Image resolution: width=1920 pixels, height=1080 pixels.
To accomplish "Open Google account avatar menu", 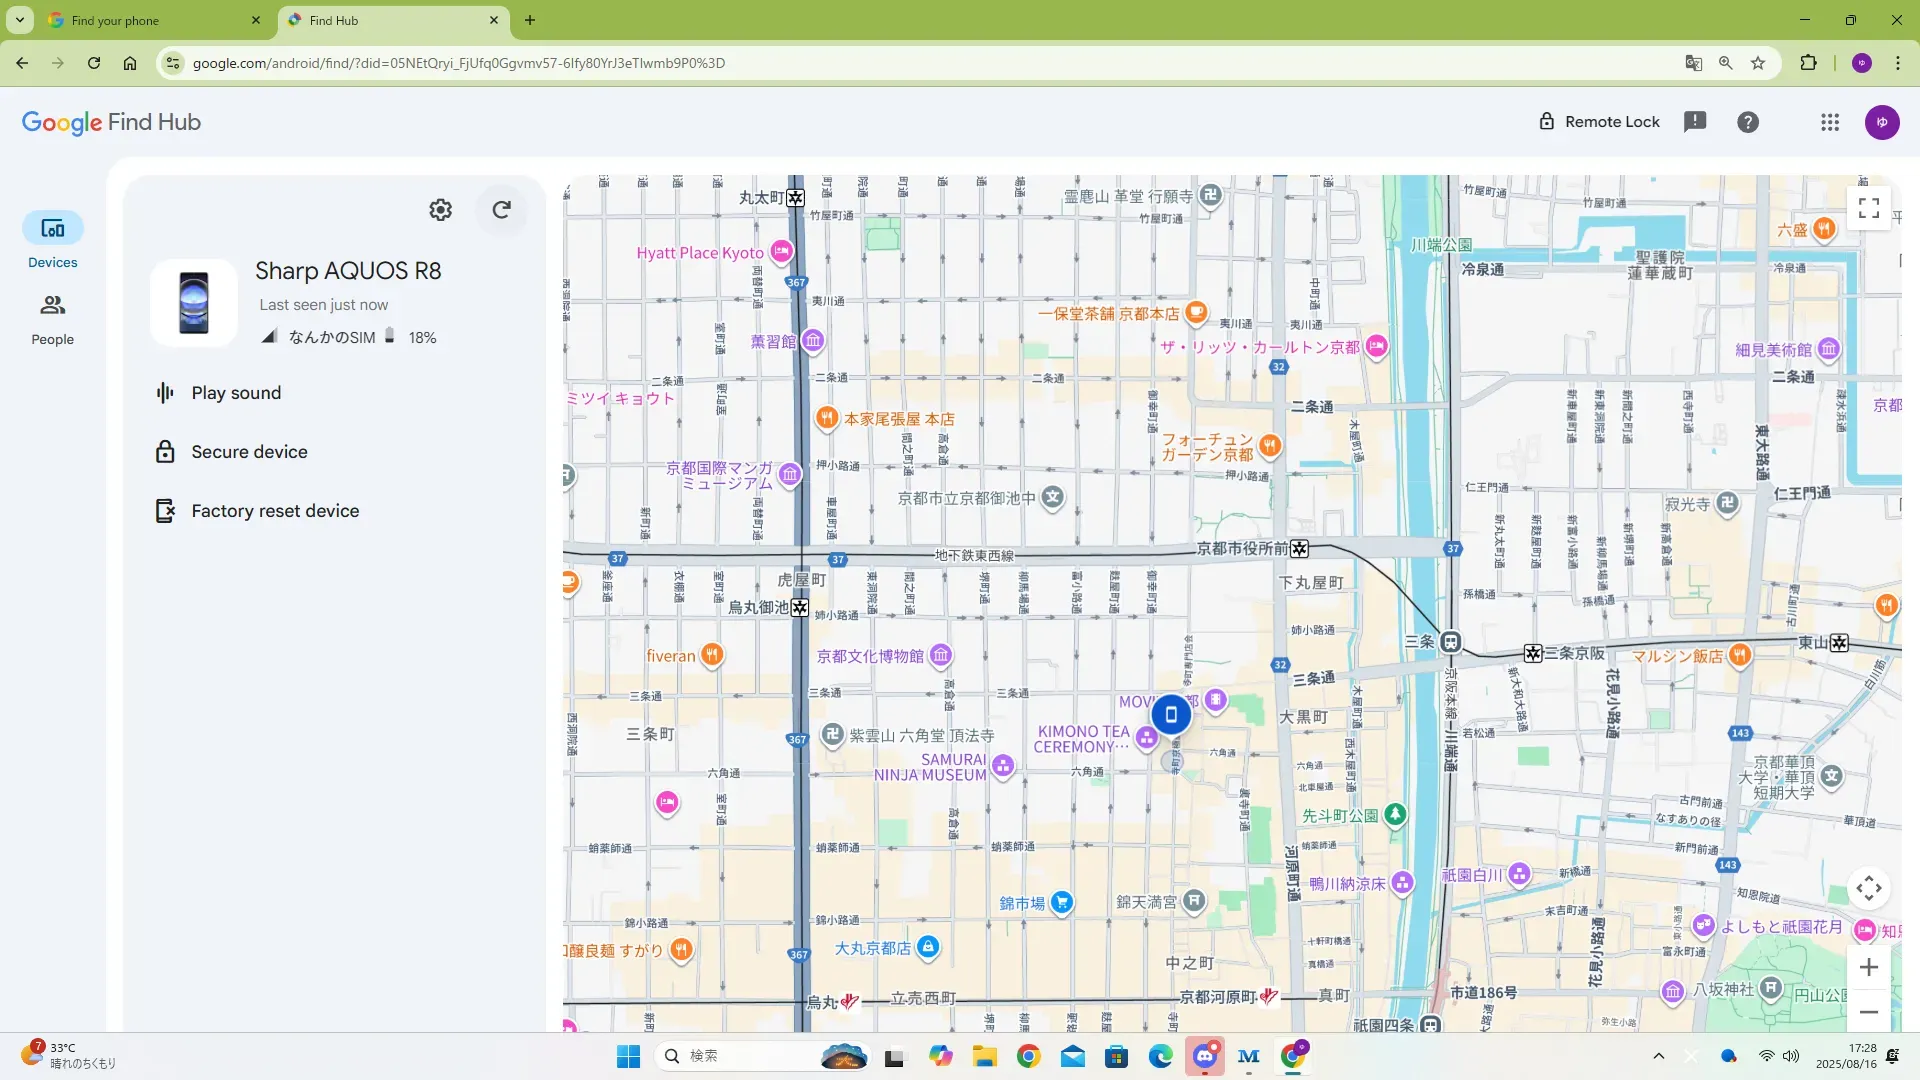I will pos(1882,122).
